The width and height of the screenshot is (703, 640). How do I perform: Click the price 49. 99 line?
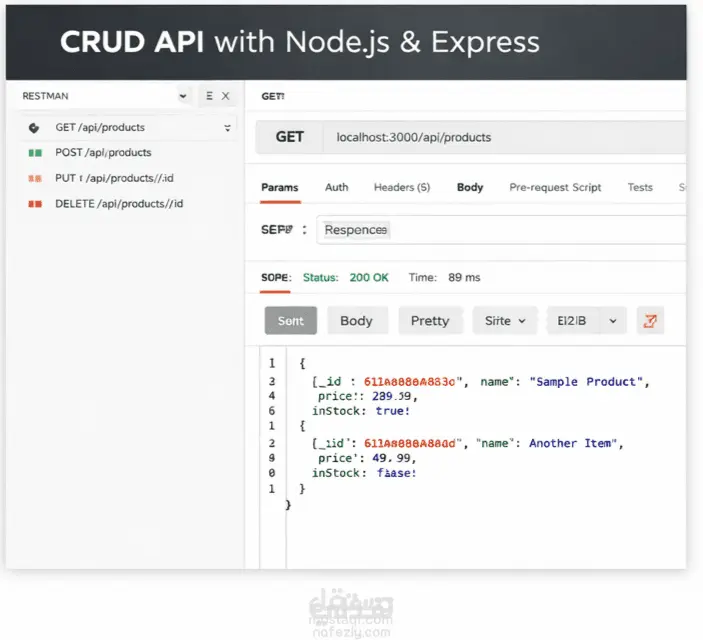tap(368, 458)
